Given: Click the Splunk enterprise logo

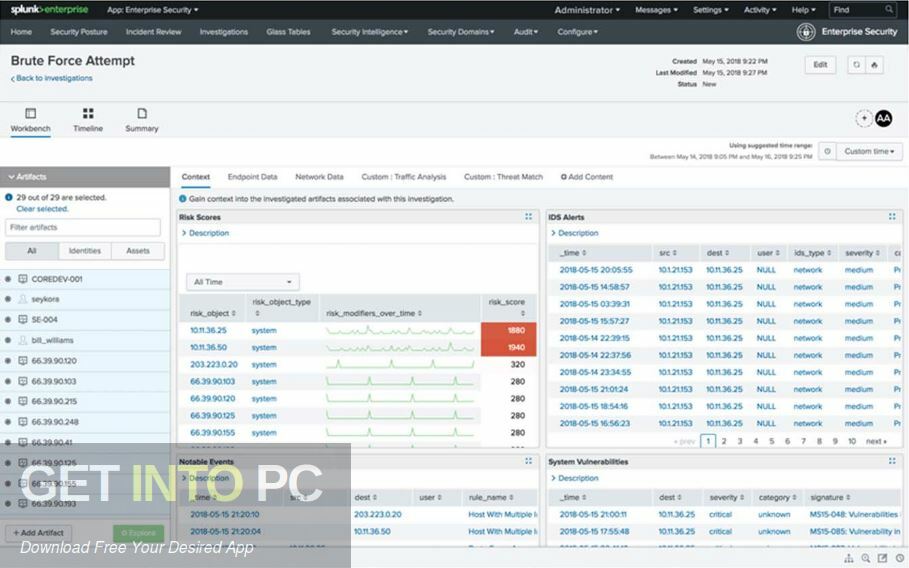Looking at the screenshot, I should (49, 9).
